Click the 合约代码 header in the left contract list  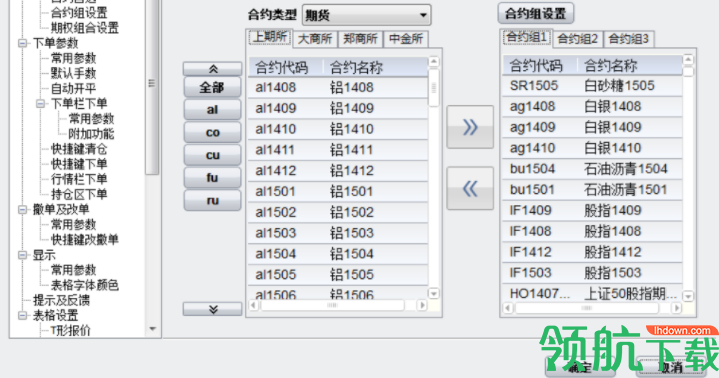tap(285, 67)
